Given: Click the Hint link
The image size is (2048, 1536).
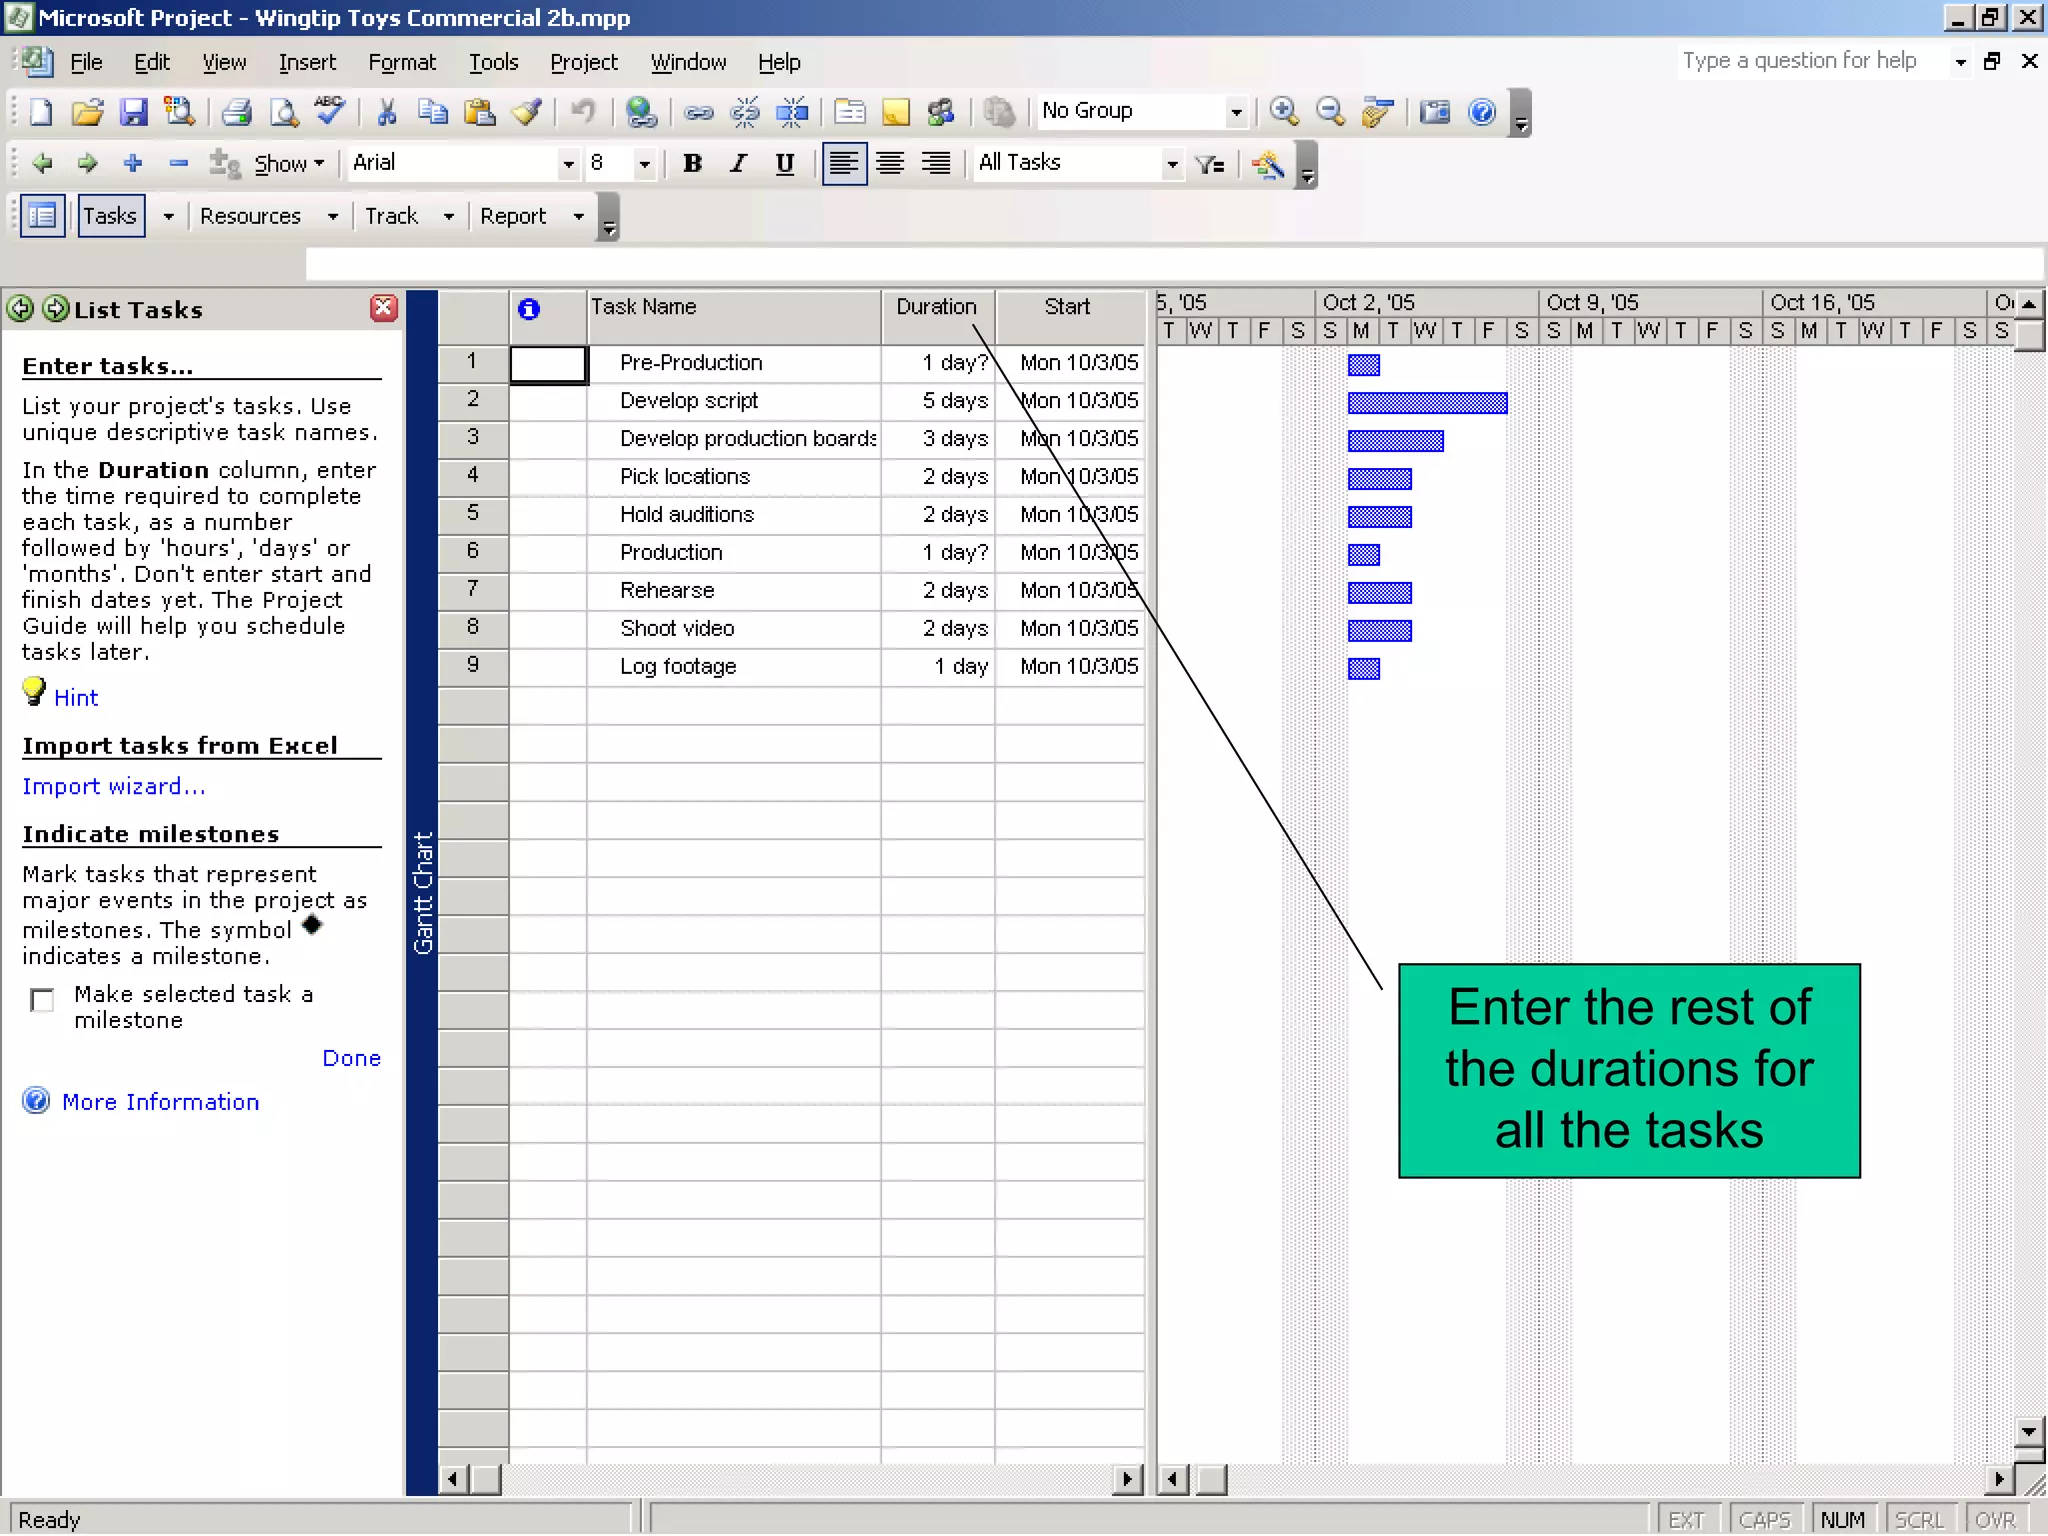Looking at the screenshot, I should pyautogui.click(x=76, y=698).
